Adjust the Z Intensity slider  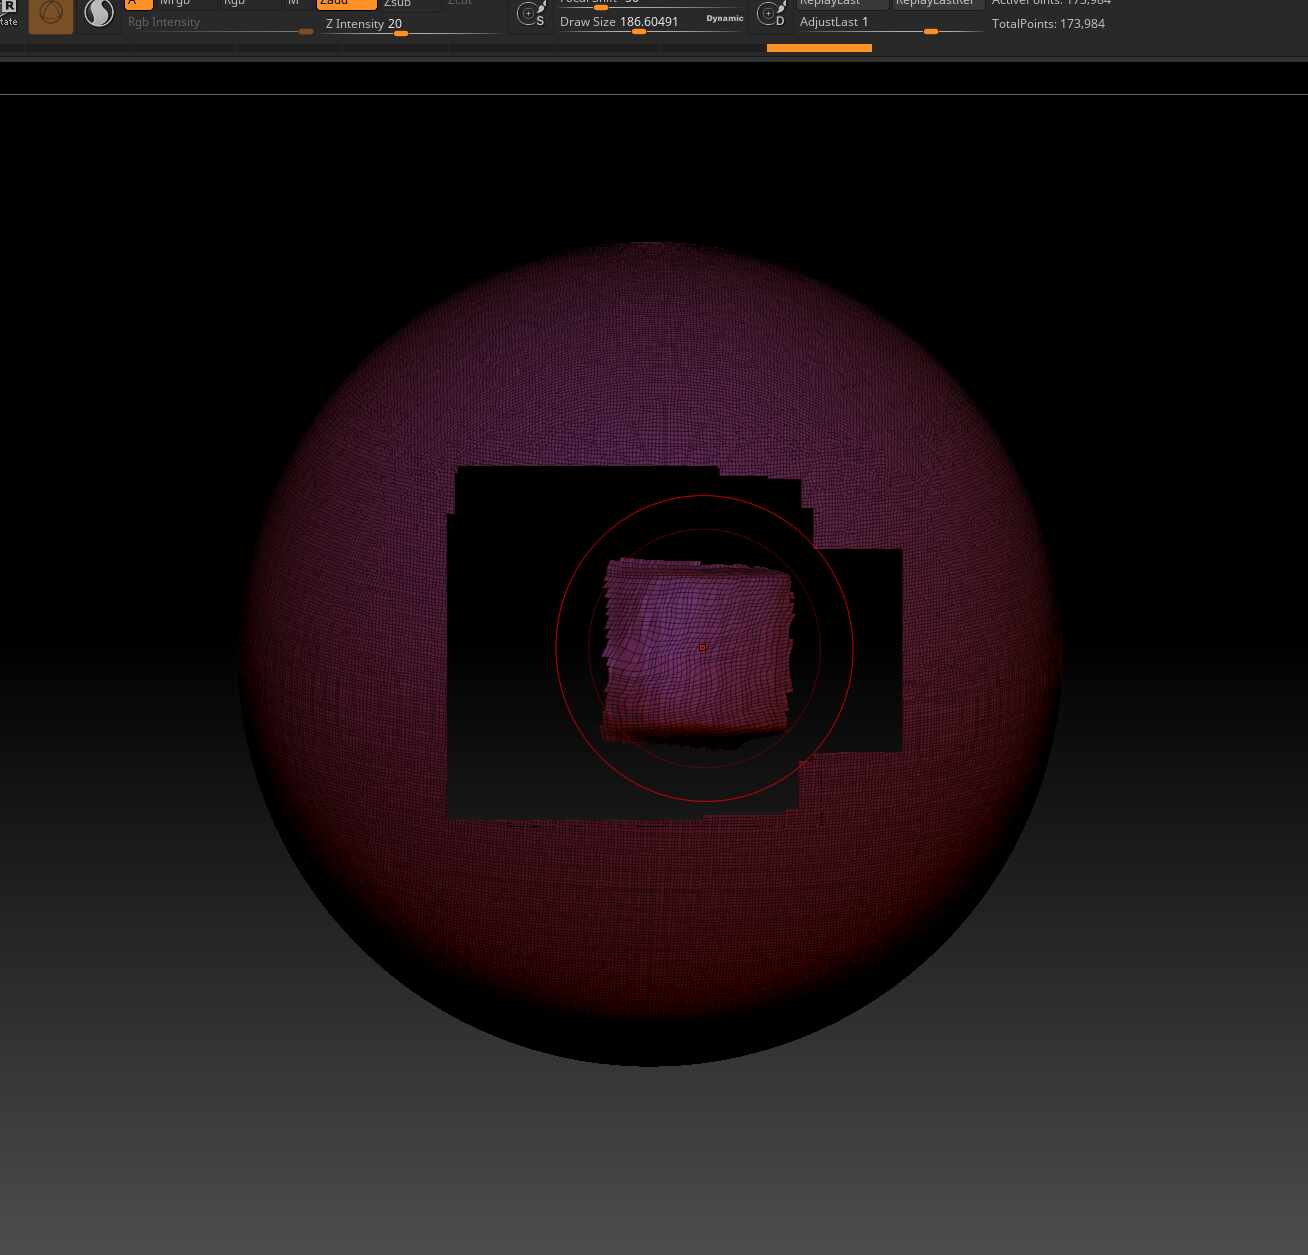pyautogui.click(x=410, y=25)
